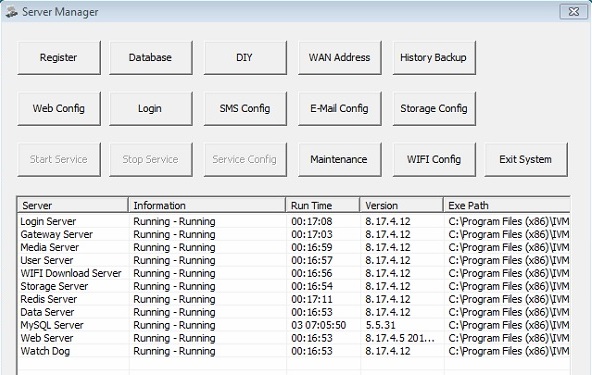The width and height of the screenshot is (592, 375).
Task: Click the Watch Dog version 8.17.4.12
Action: [x=388, y=351]
